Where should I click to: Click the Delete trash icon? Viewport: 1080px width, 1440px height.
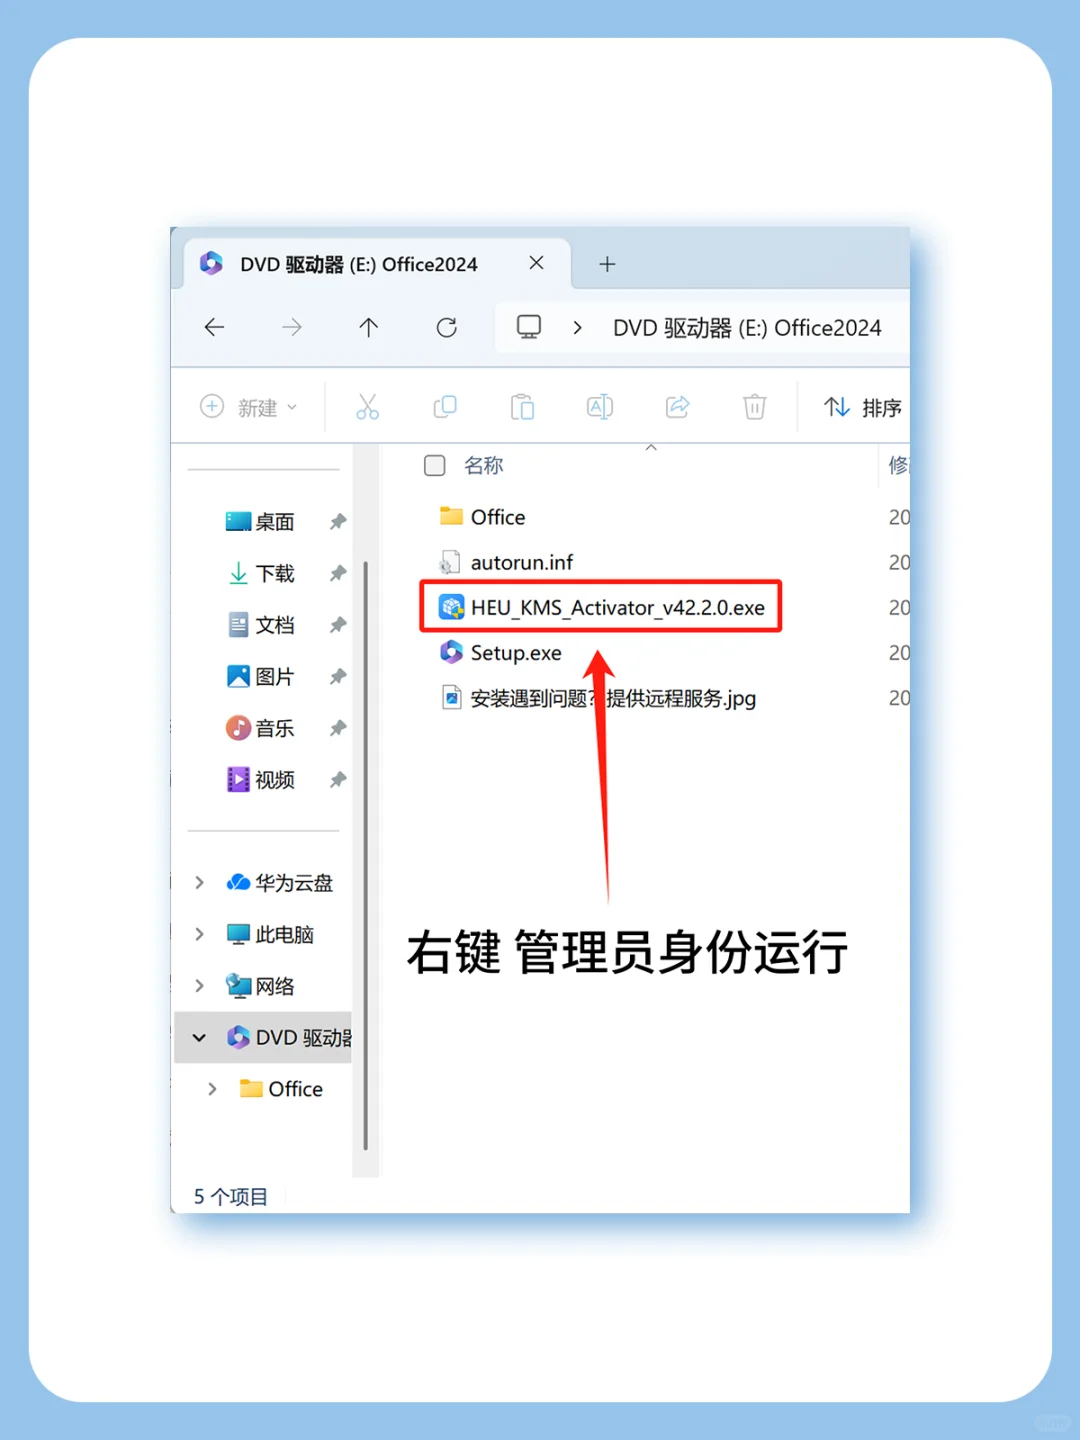click(x=754, y=407)
